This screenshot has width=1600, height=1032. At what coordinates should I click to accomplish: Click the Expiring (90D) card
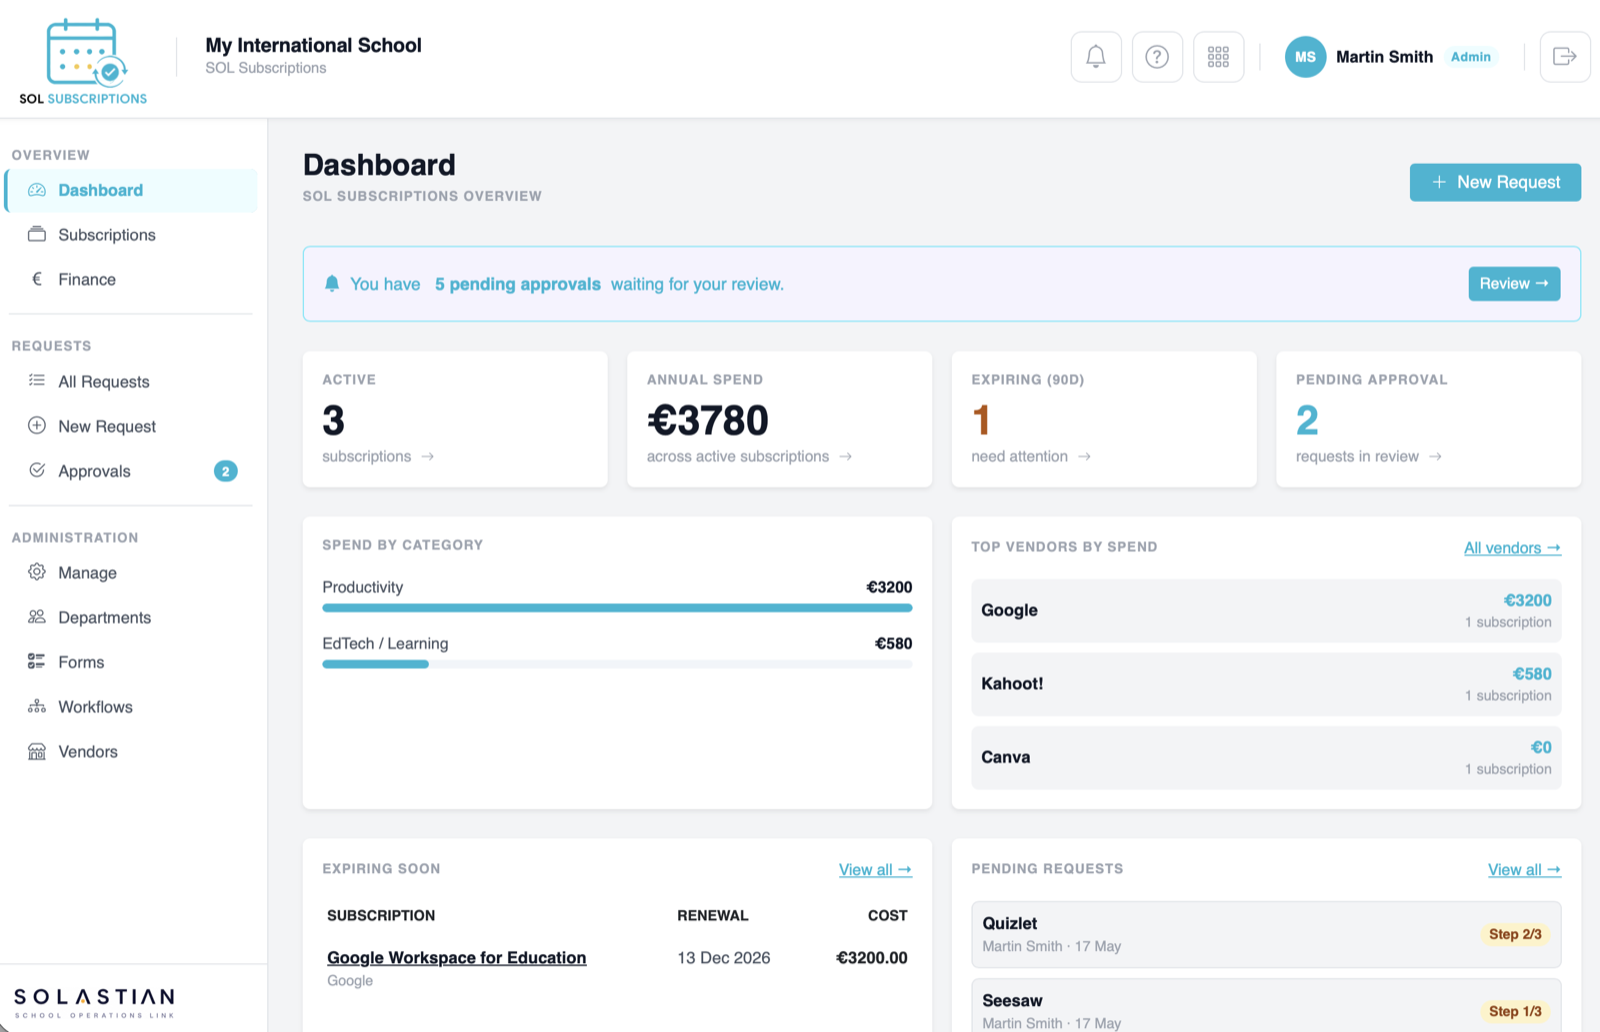point(1104,419)
